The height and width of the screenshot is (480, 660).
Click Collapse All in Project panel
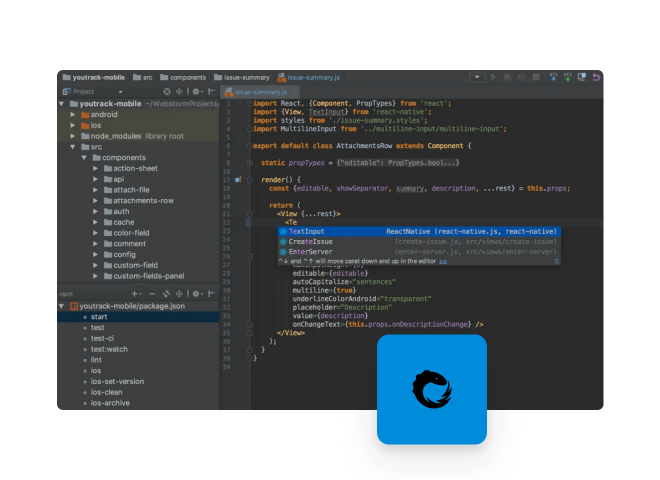[179, 91]
